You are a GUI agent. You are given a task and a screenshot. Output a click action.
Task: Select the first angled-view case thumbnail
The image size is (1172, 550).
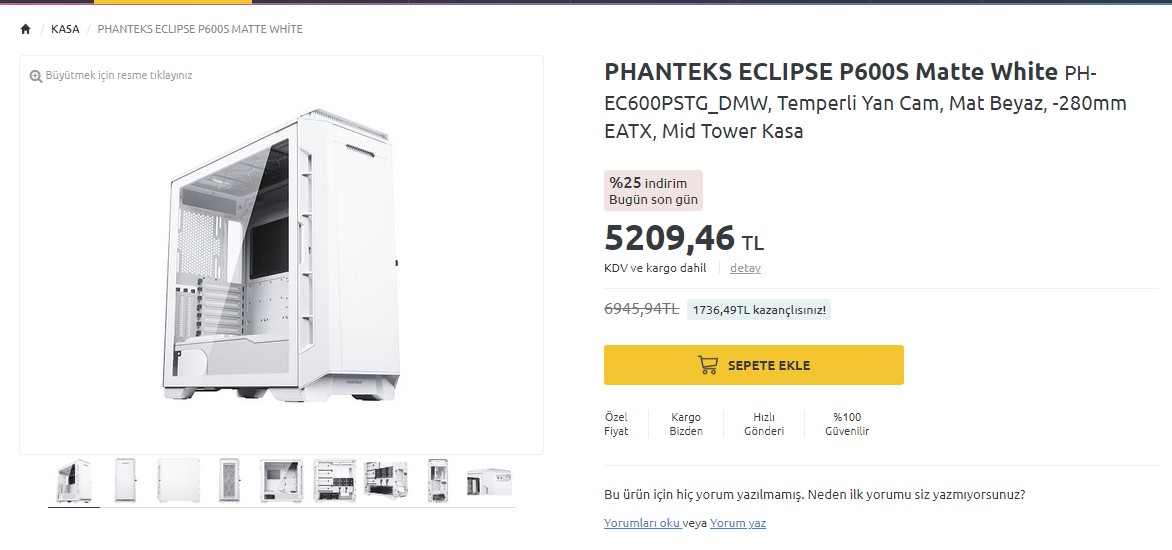click(x=74, y=481)
